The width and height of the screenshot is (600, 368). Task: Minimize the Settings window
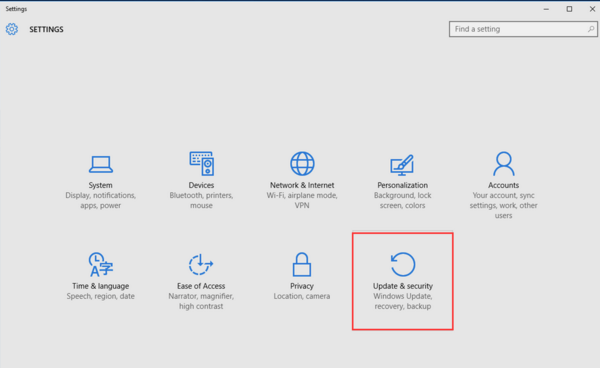pos(546,9)
